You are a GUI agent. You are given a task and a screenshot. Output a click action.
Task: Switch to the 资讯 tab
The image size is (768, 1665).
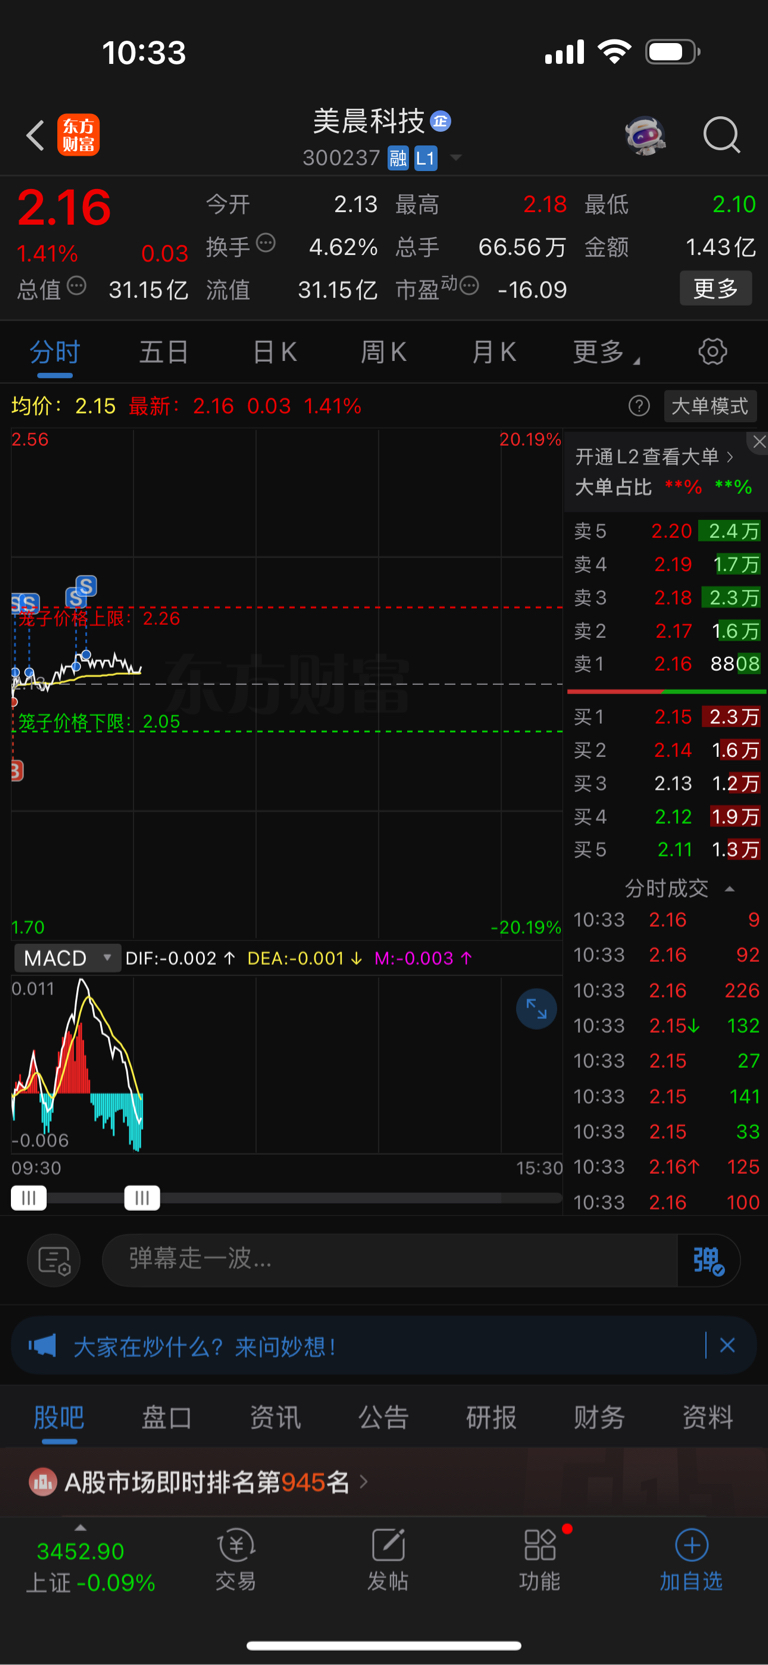point(275,1418)
